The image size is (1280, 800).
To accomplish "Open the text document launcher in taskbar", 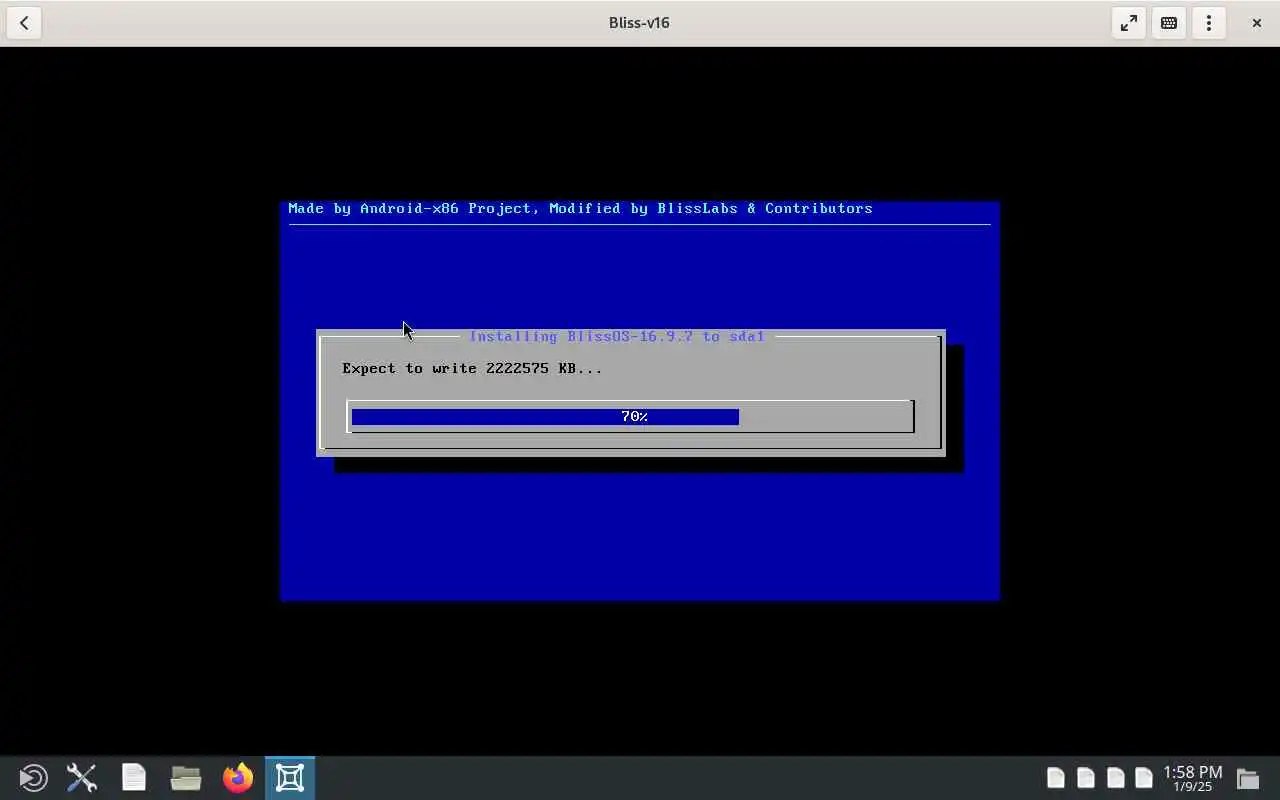I will (134, 778).
